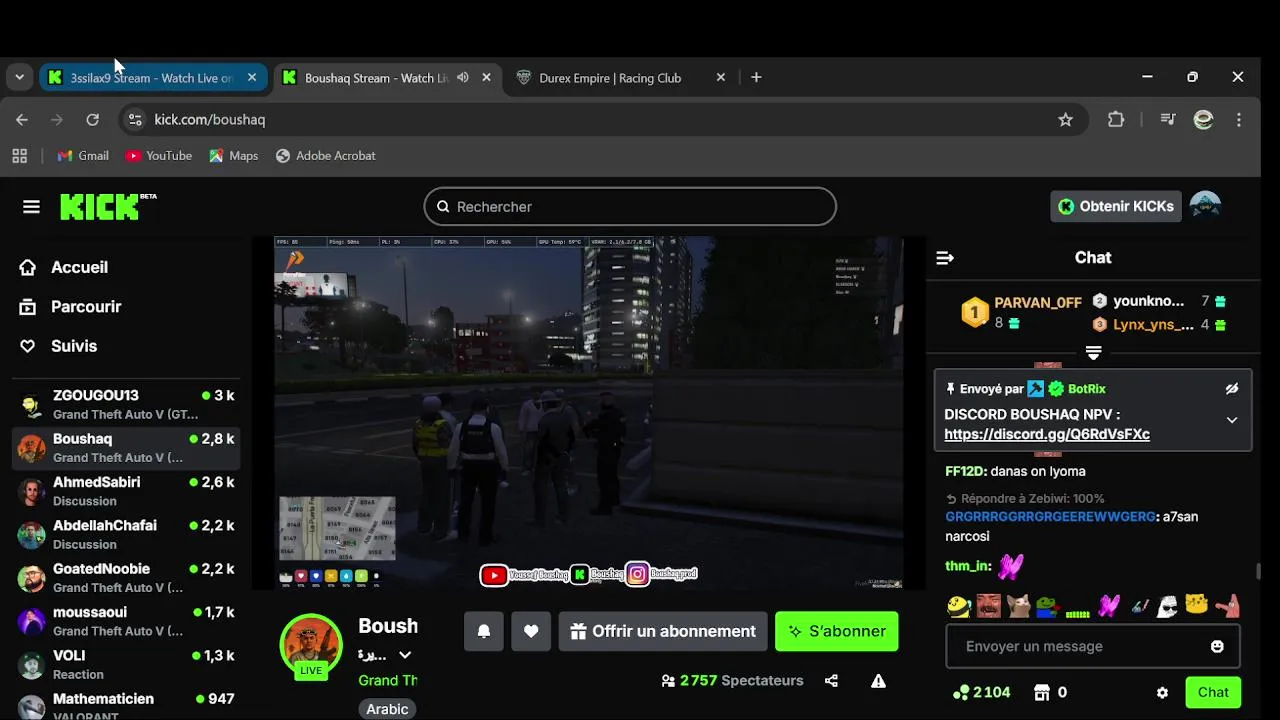Image resolution: width=1280 pixels, height=720 pixels.
Task: Open Mathematicien channel
Action: tap(126, 705)
